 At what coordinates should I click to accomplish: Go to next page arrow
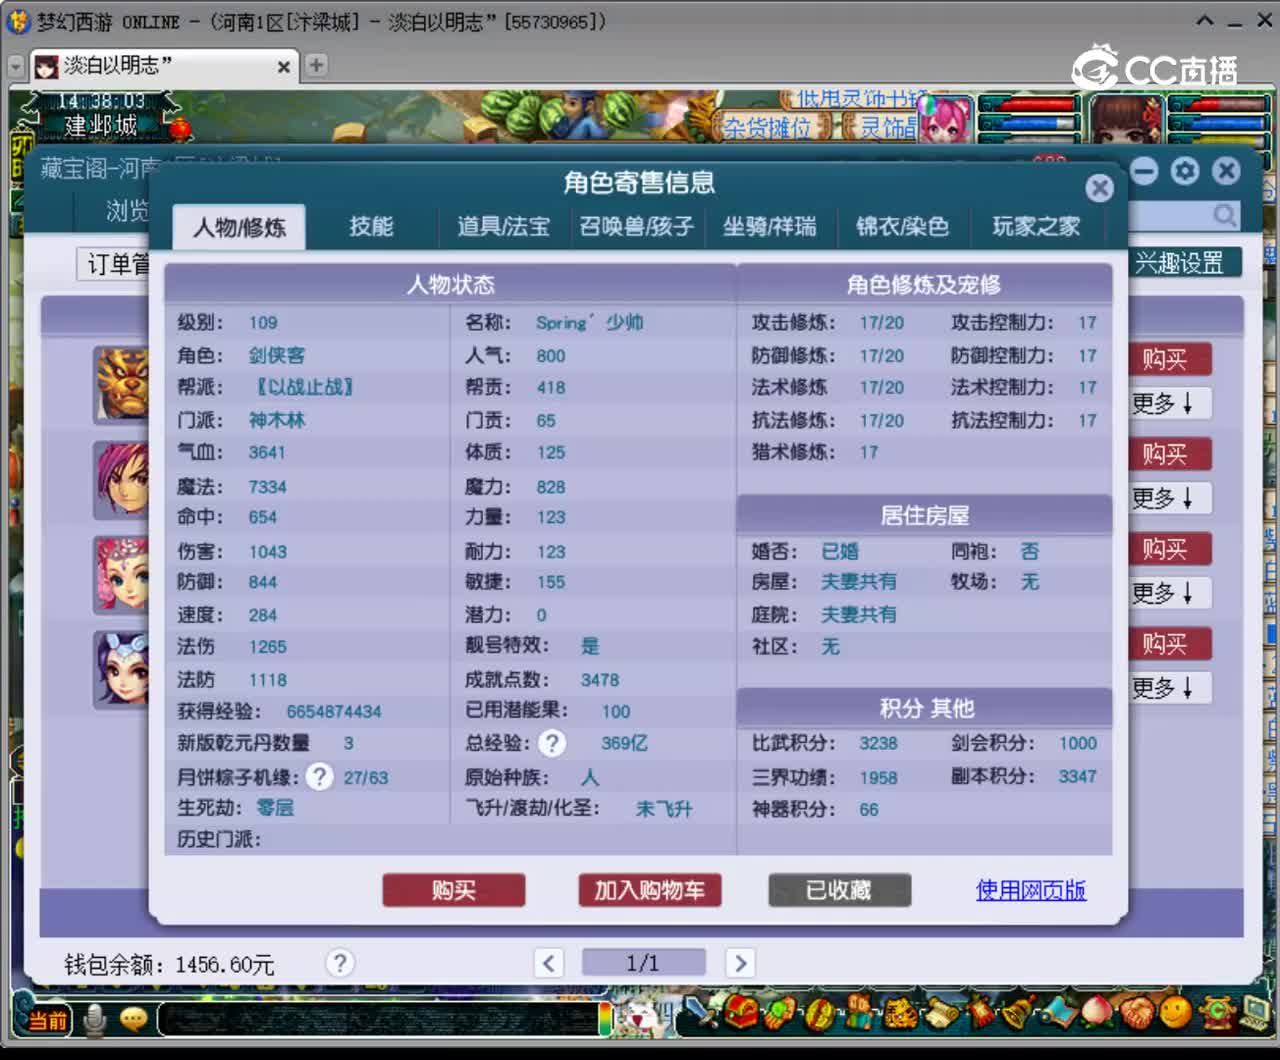(x=740, y=963)
